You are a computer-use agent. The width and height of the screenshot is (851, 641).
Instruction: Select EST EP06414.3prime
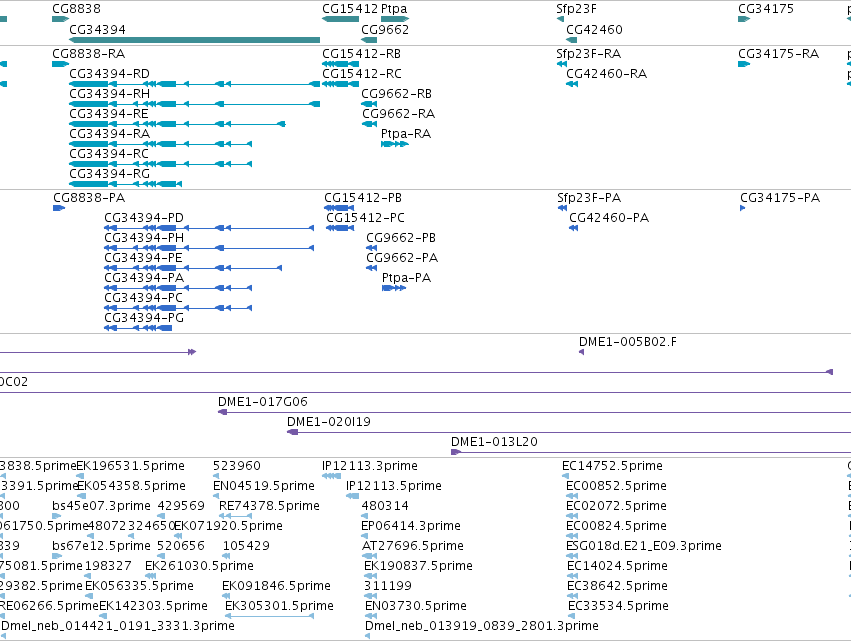(x=411, y=526)
